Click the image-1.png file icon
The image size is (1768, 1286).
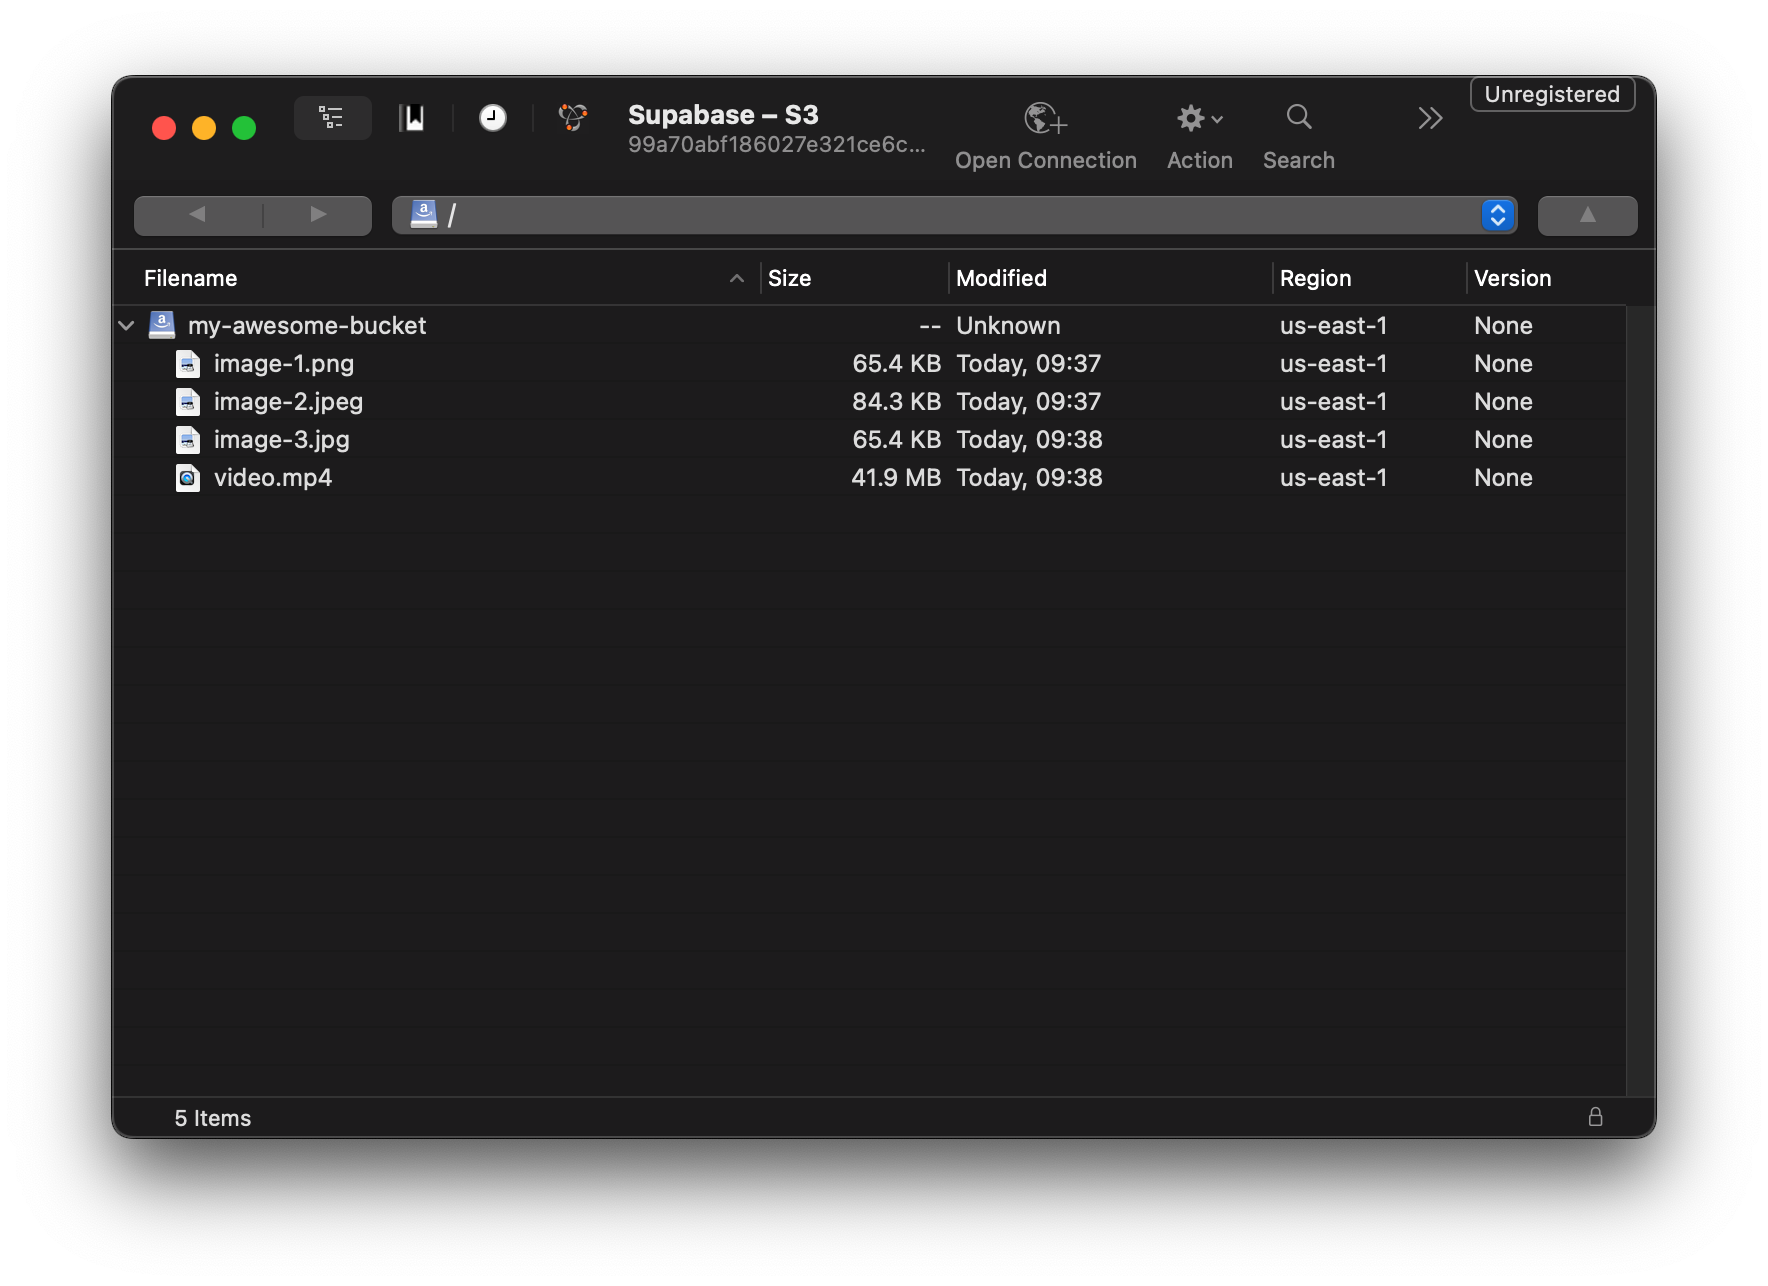coord(188,364)
